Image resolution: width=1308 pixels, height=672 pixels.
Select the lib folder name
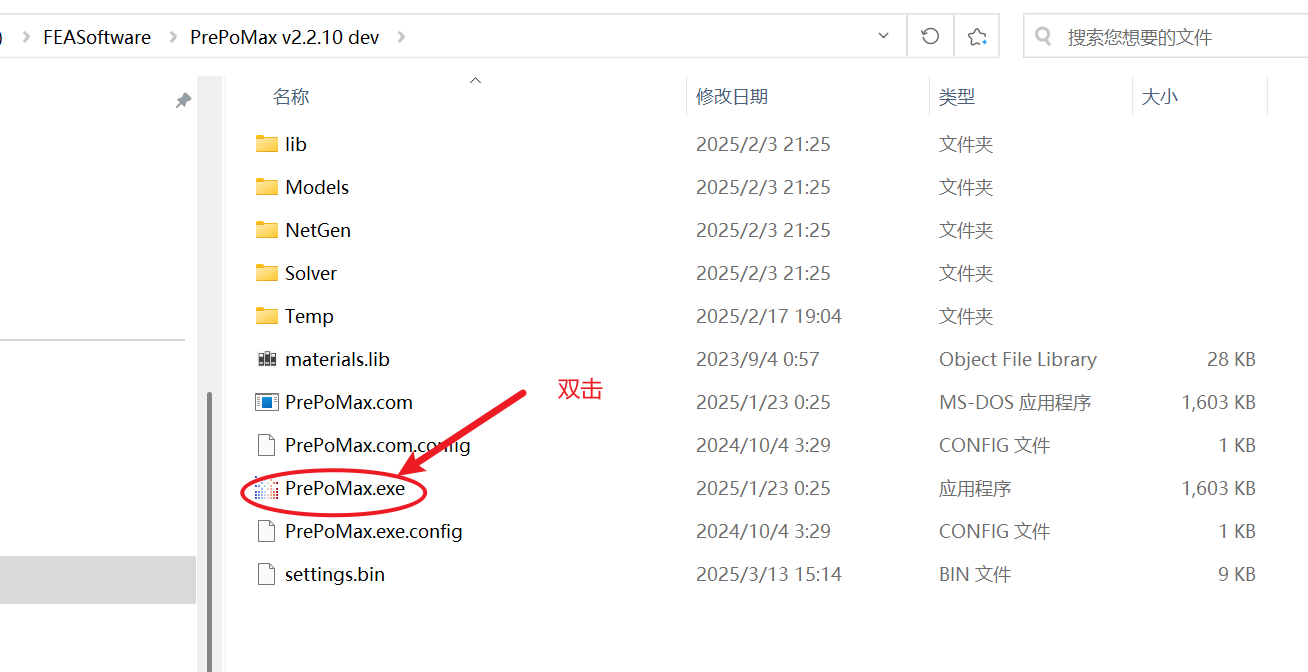296,144
